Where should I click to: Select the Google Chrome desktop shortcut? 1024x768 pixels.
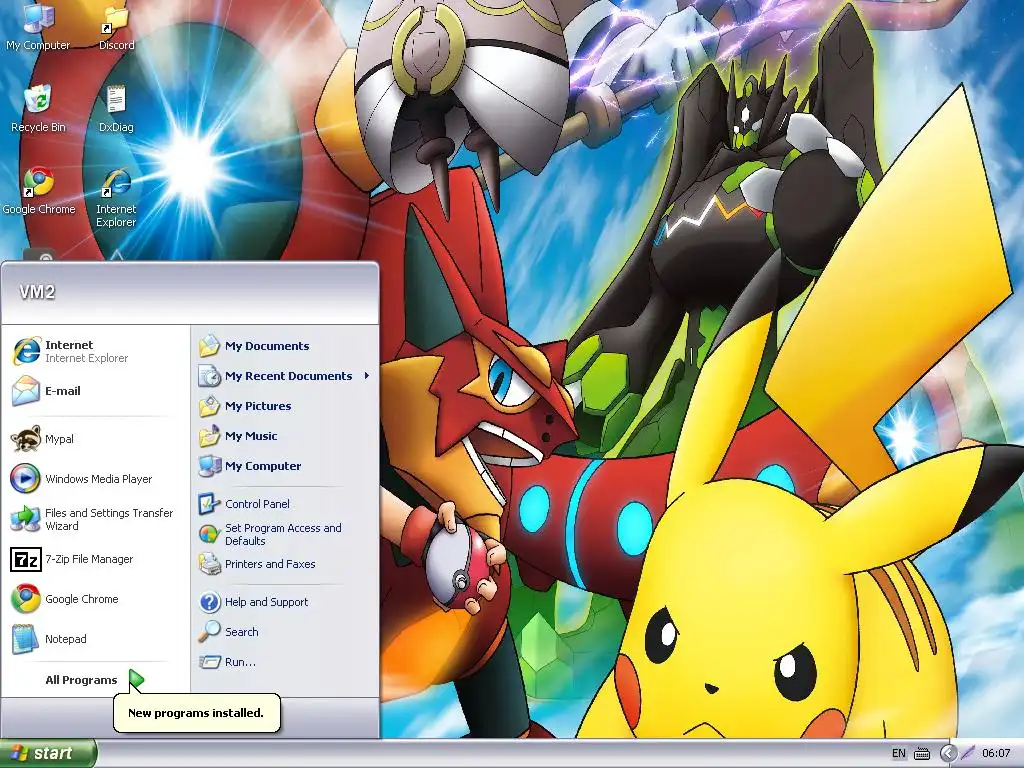point(39,191)
